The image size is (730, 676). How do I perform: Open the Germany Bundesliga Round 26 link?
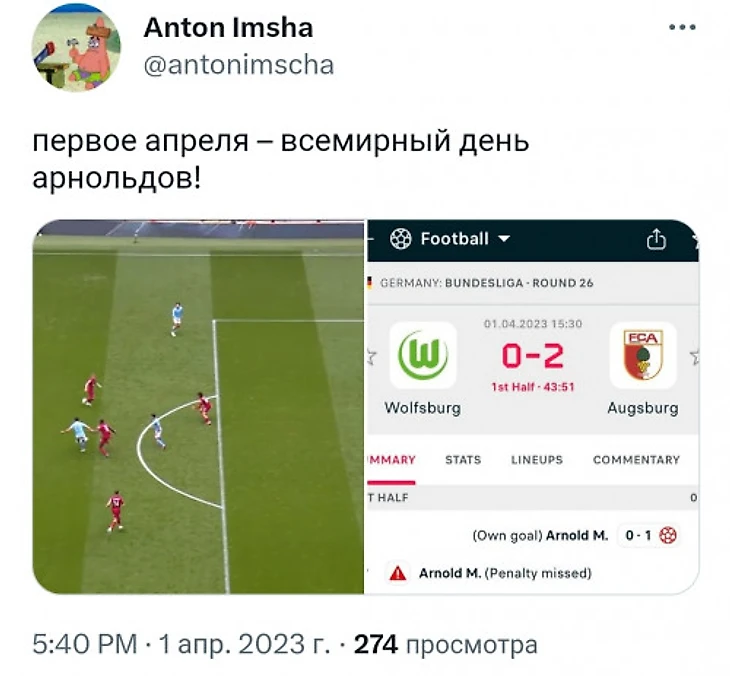tap(487, 283)
